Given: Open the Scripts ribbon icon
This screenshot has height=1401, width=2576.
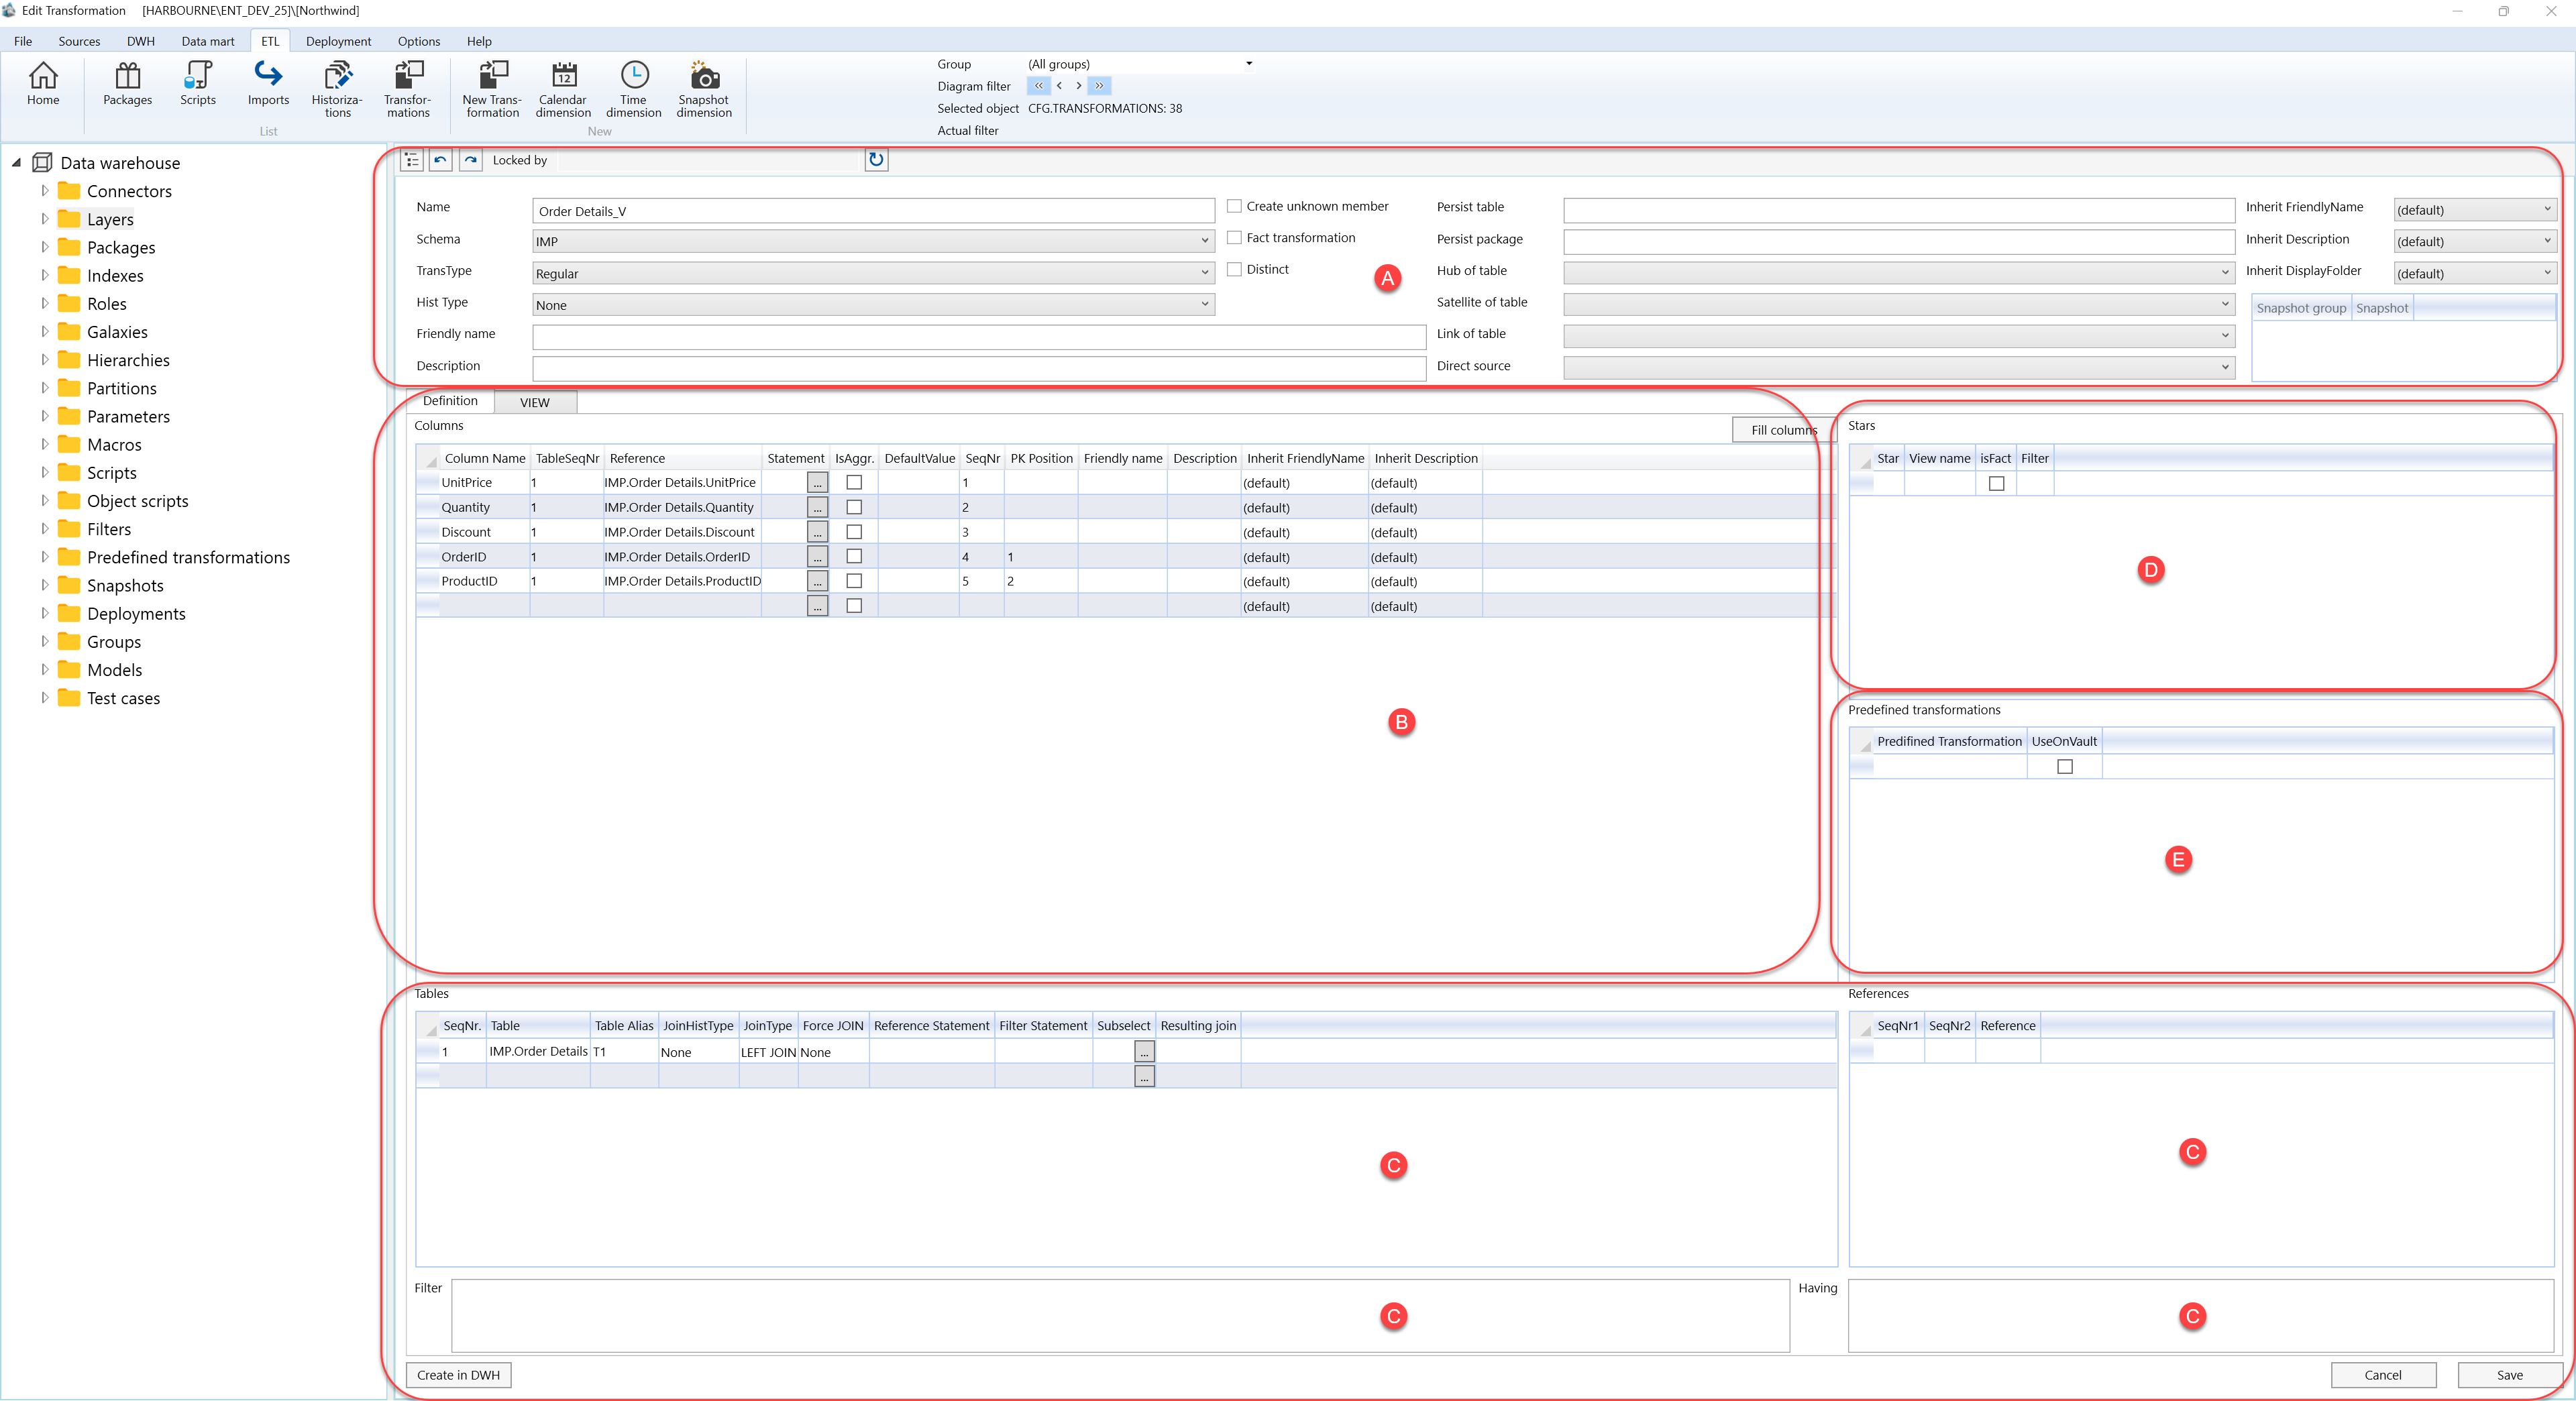Looking at the screenshot, I should pyautogui.click(x=198, y=83).
